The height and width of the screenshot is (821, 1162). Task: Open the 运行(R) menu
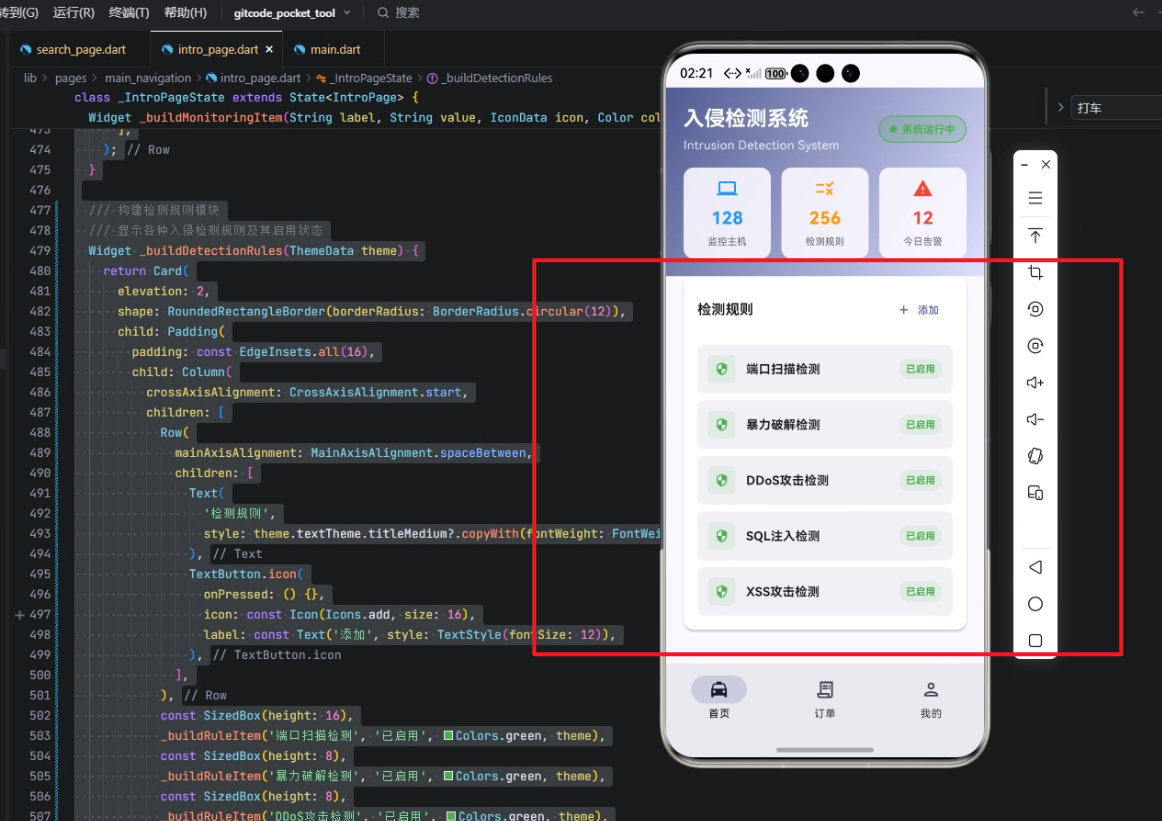73,13
